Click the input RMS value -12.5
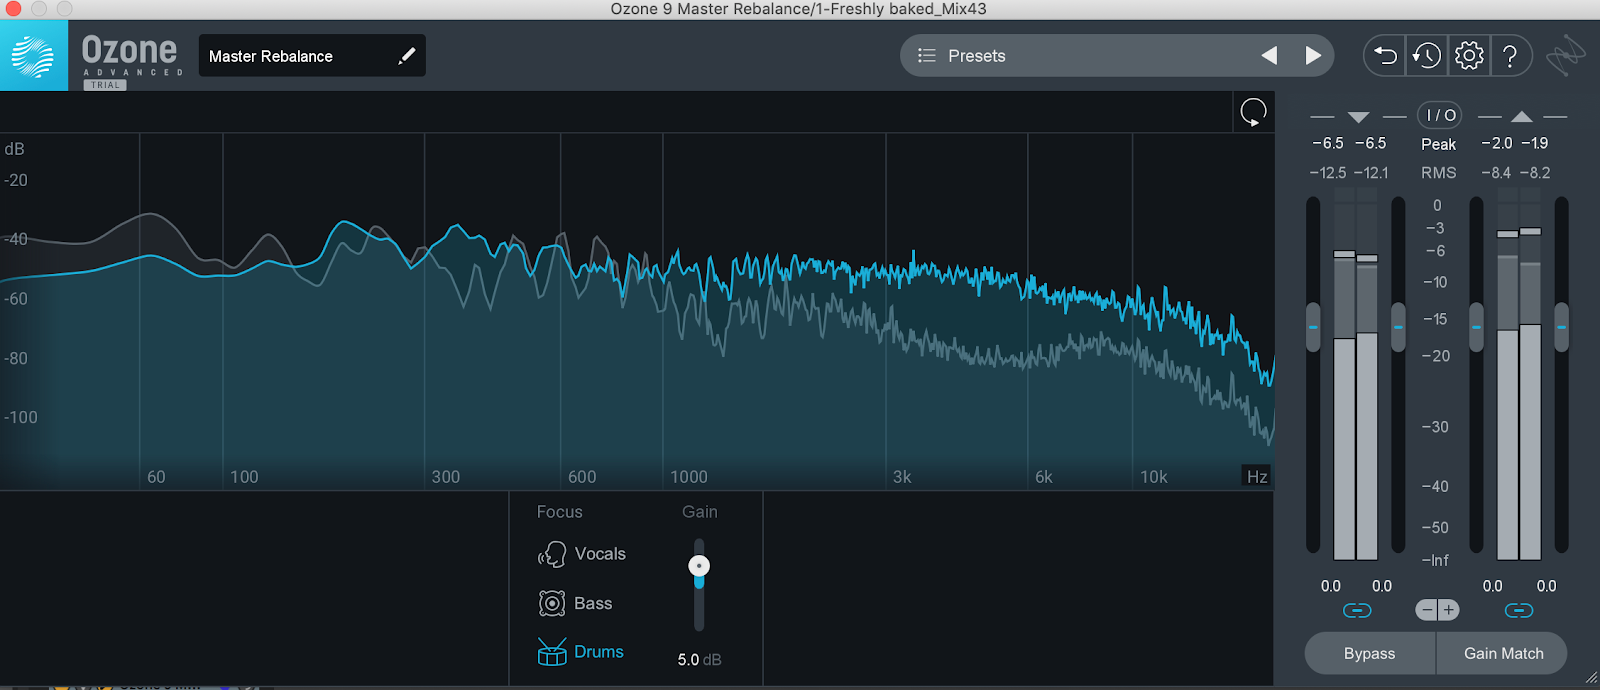This screenshot has height=690, width=1600. [x=1328, y=173]
